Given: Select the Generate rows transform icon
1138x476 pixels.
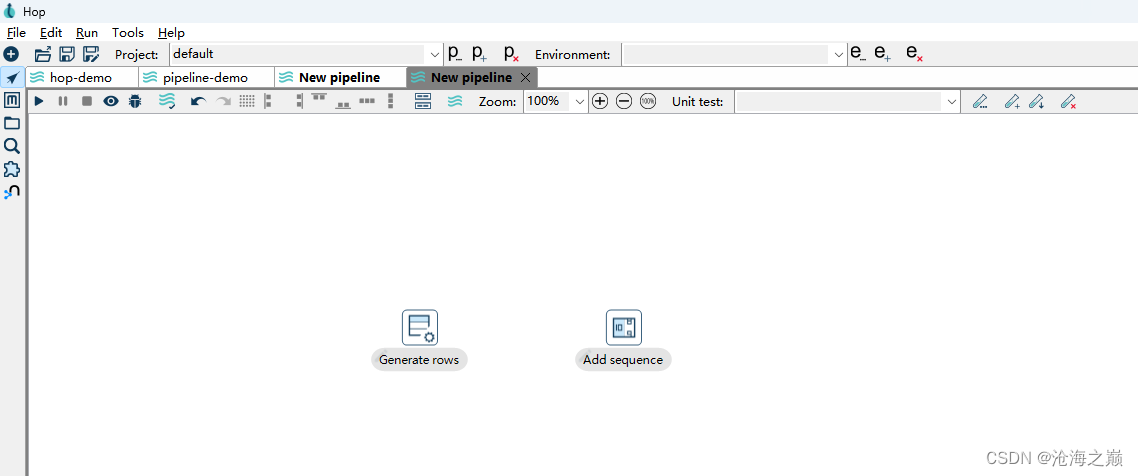Looking at the screenshot, I should 420,327.
